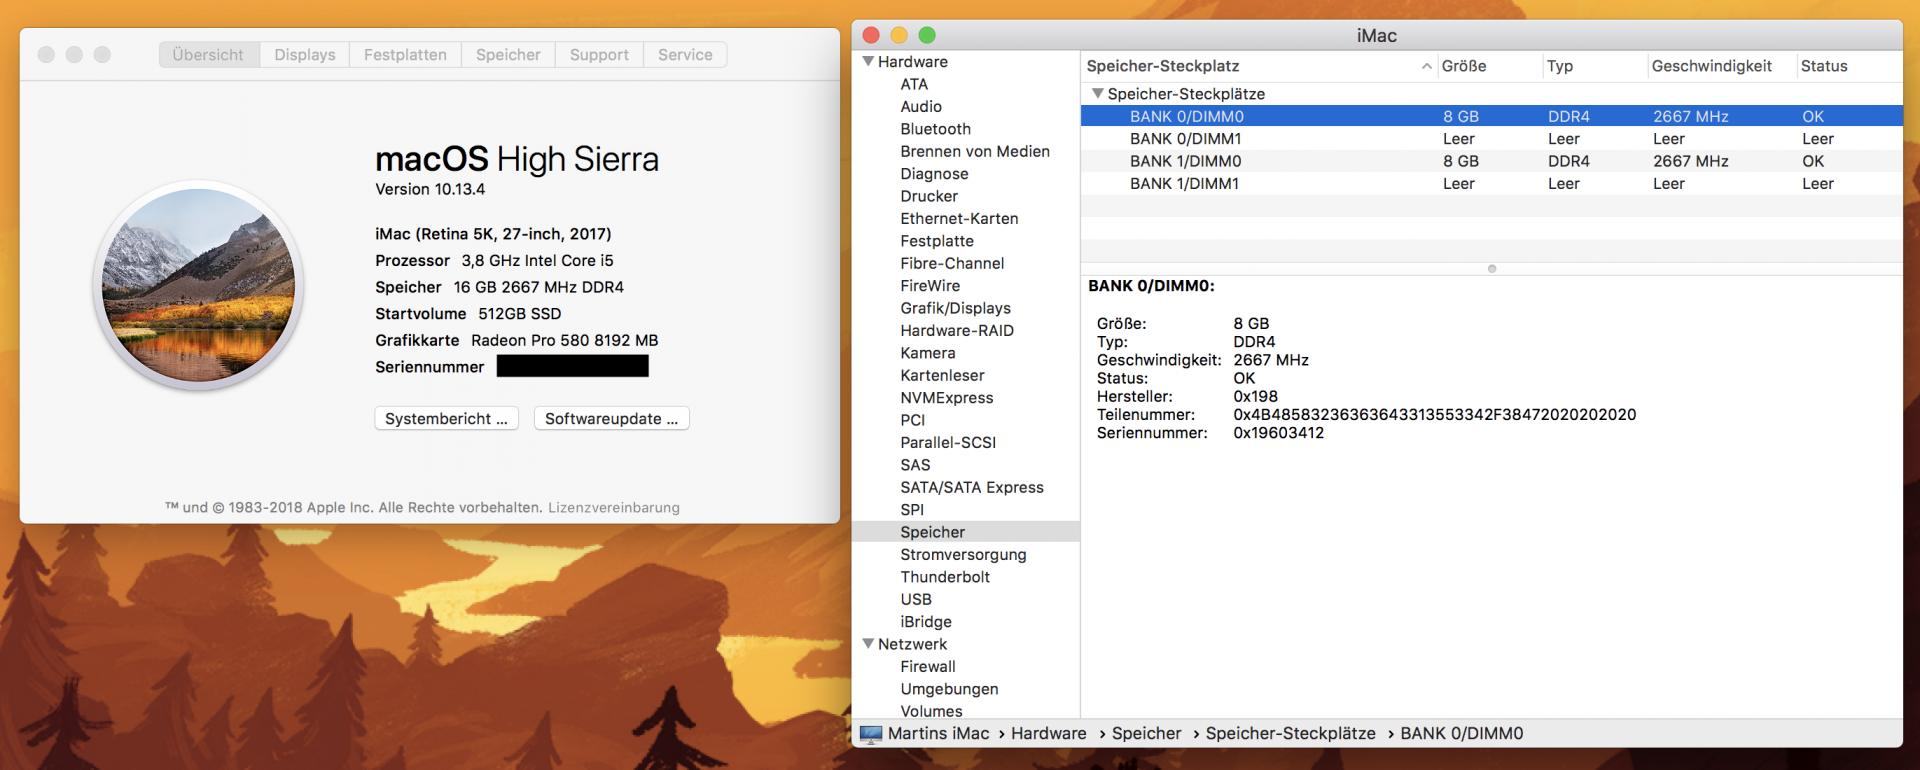The width and height of the screenshot is (1920, 770).
Task: Select Bluetooth in the sidebar
Action: click(x=935, y=129)
